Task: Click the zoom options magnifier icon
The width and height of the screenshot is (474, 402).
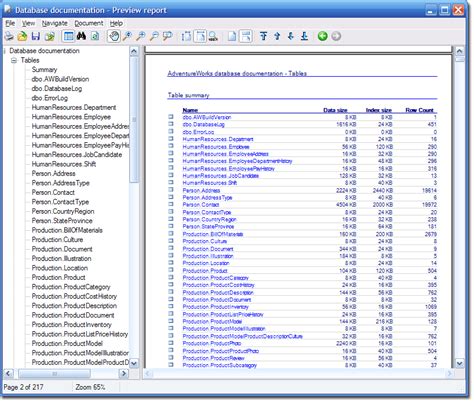Action: pos(167,36)
